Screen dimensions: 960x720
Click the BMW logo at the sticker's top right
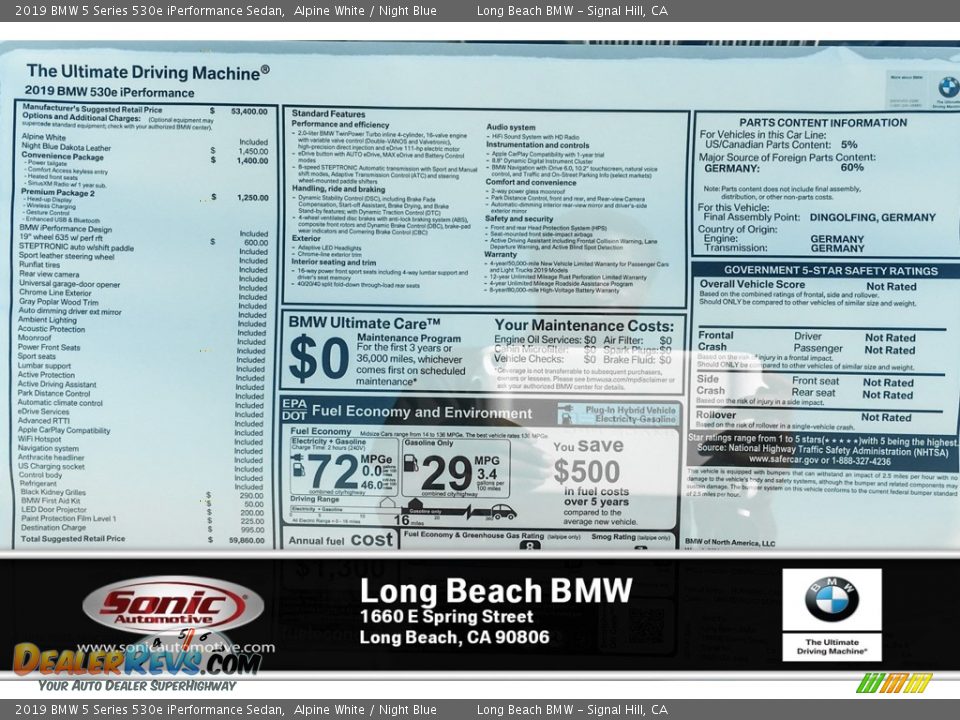[x=947, y=87]
